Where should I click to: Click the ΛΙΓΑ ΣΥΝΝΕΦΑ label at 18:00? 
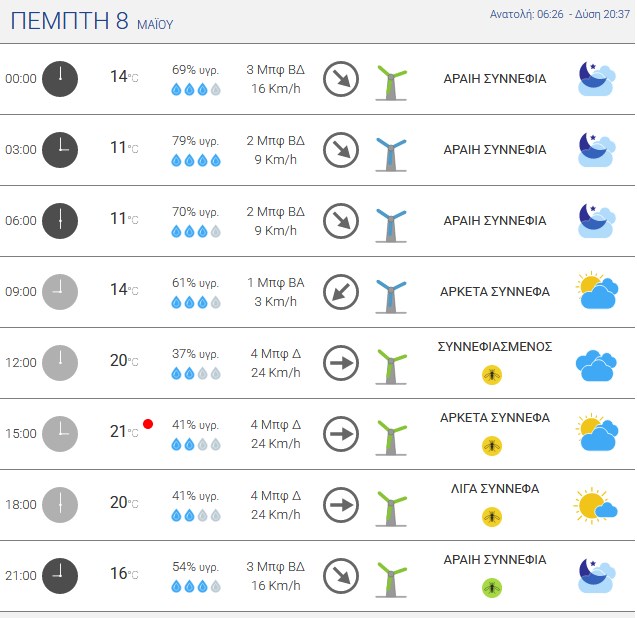point(495,488)
